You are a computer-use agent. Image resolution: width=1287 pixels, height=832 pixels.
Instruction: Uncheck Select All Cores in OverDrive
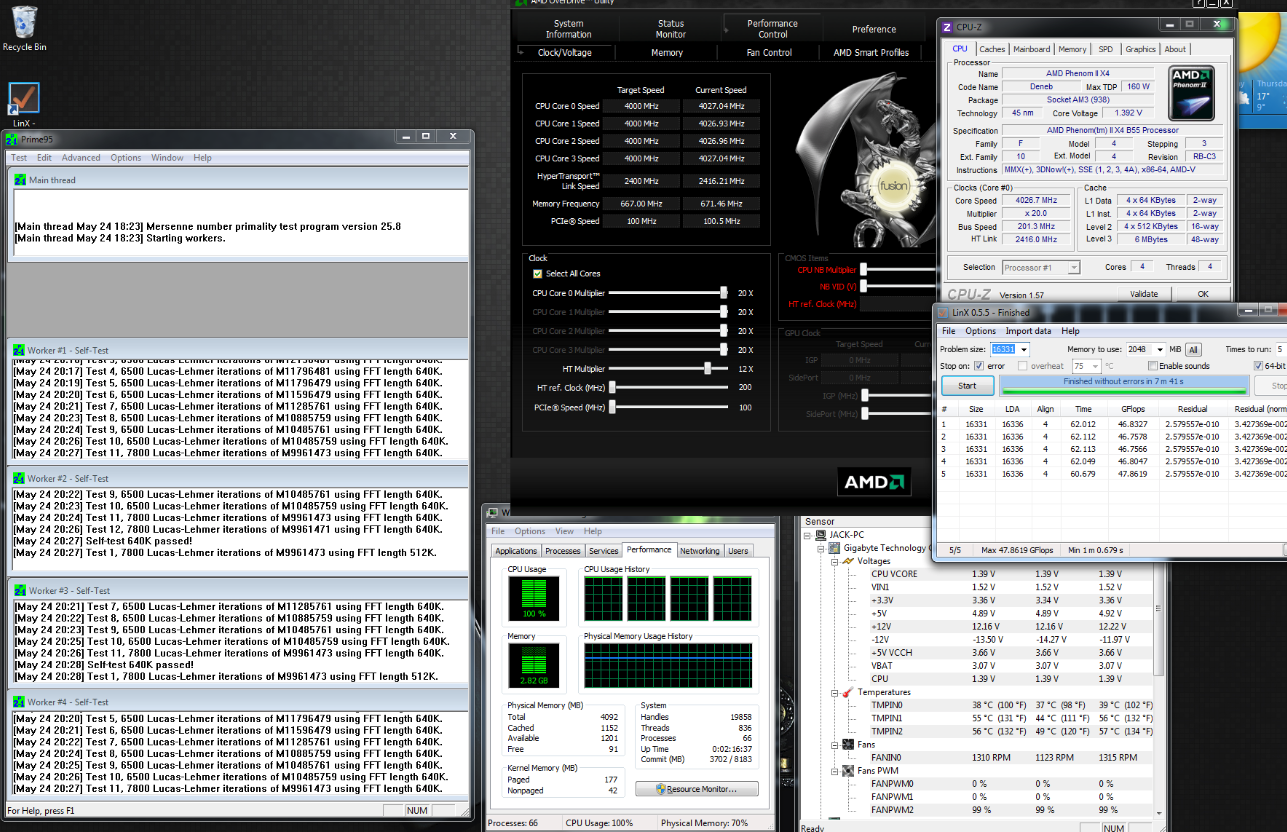[538, 274]
